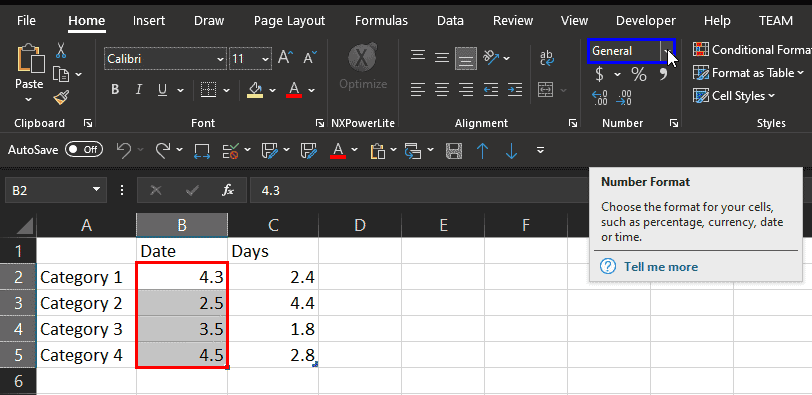Click the Decrease Indent icon

(490, 90)
